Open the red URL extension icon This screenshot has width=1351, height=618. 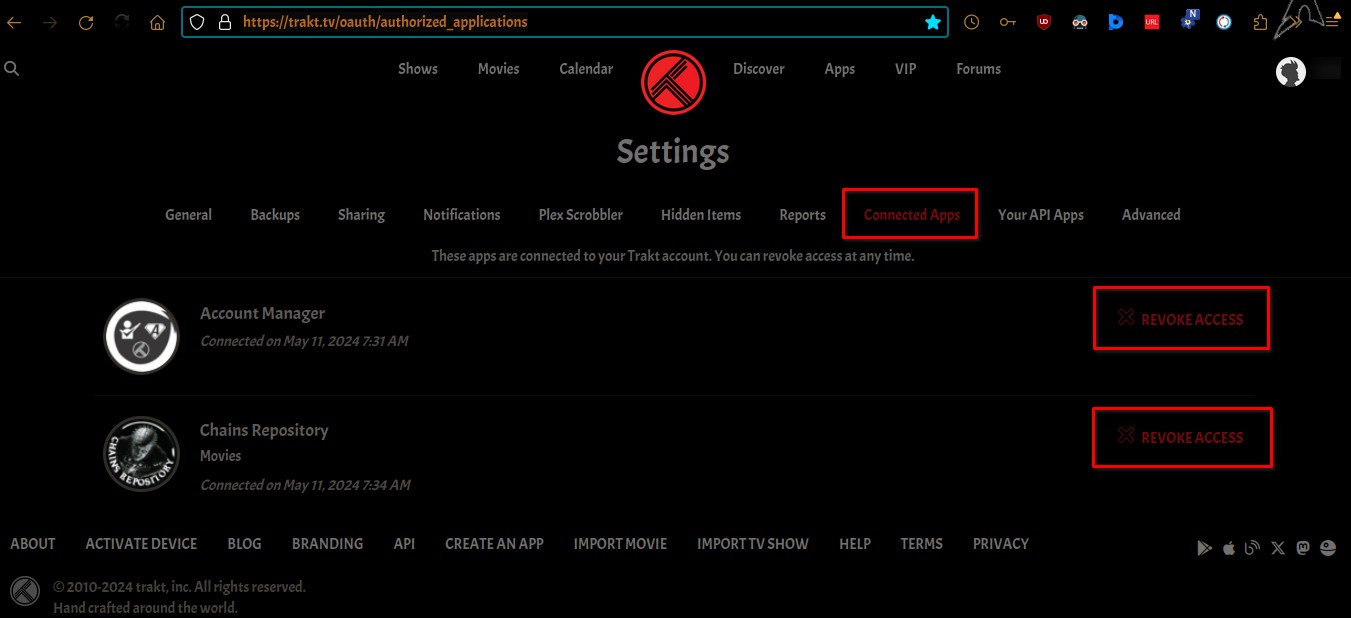click(x=1152, y=22)
